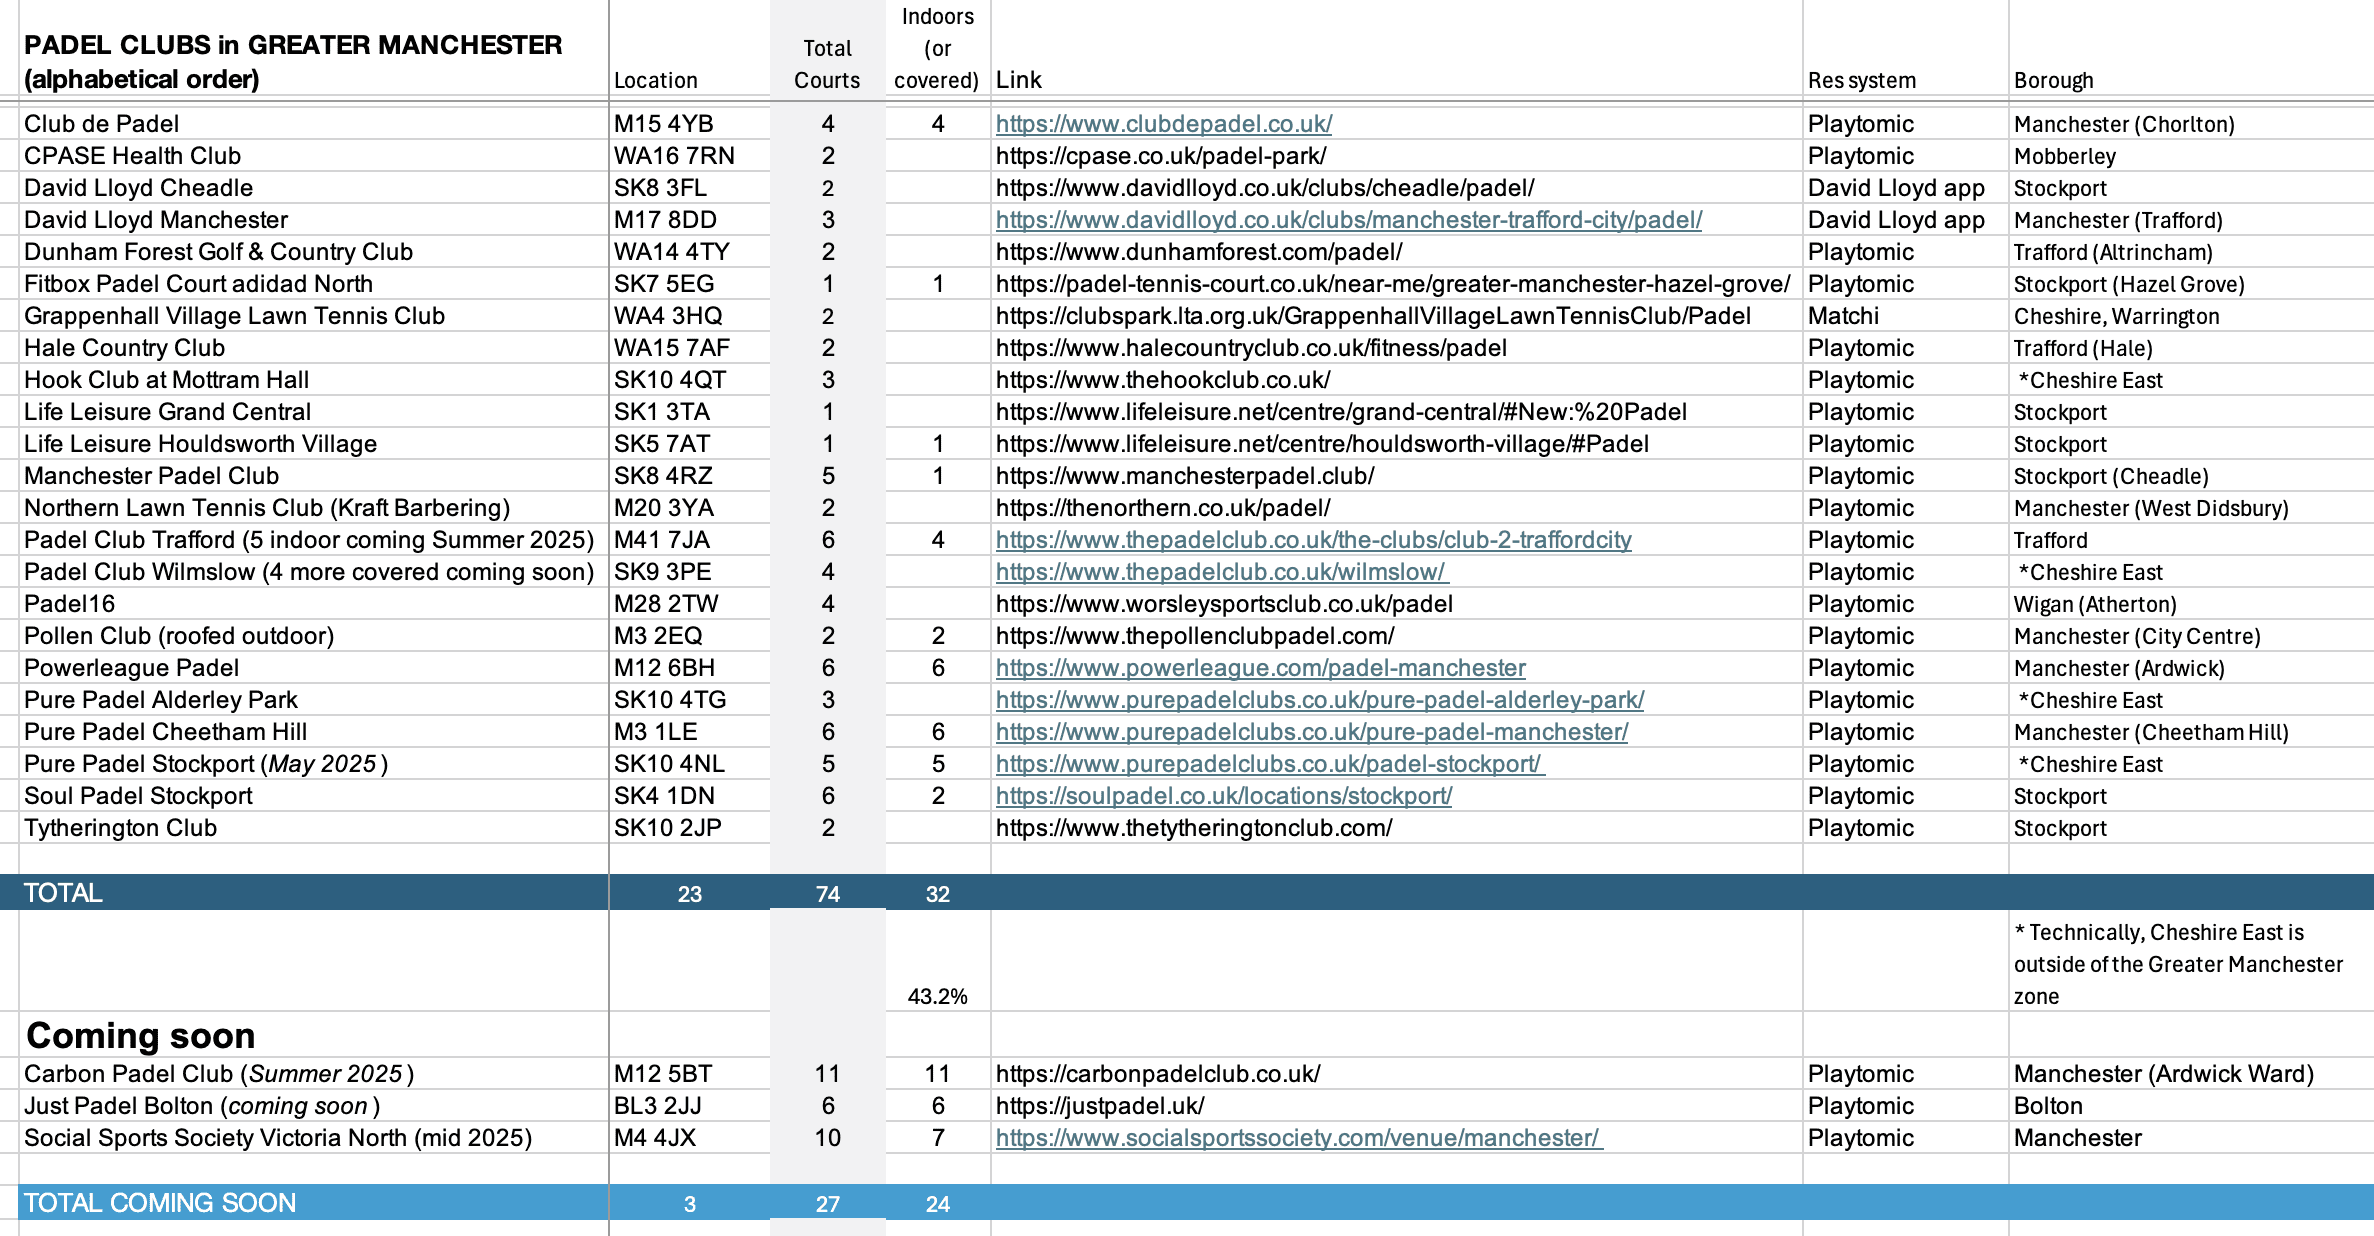Select the Cheshire East footnote cell
The height and width of the screenshot is (1236, 2374).
click(x=2178, y=964)
